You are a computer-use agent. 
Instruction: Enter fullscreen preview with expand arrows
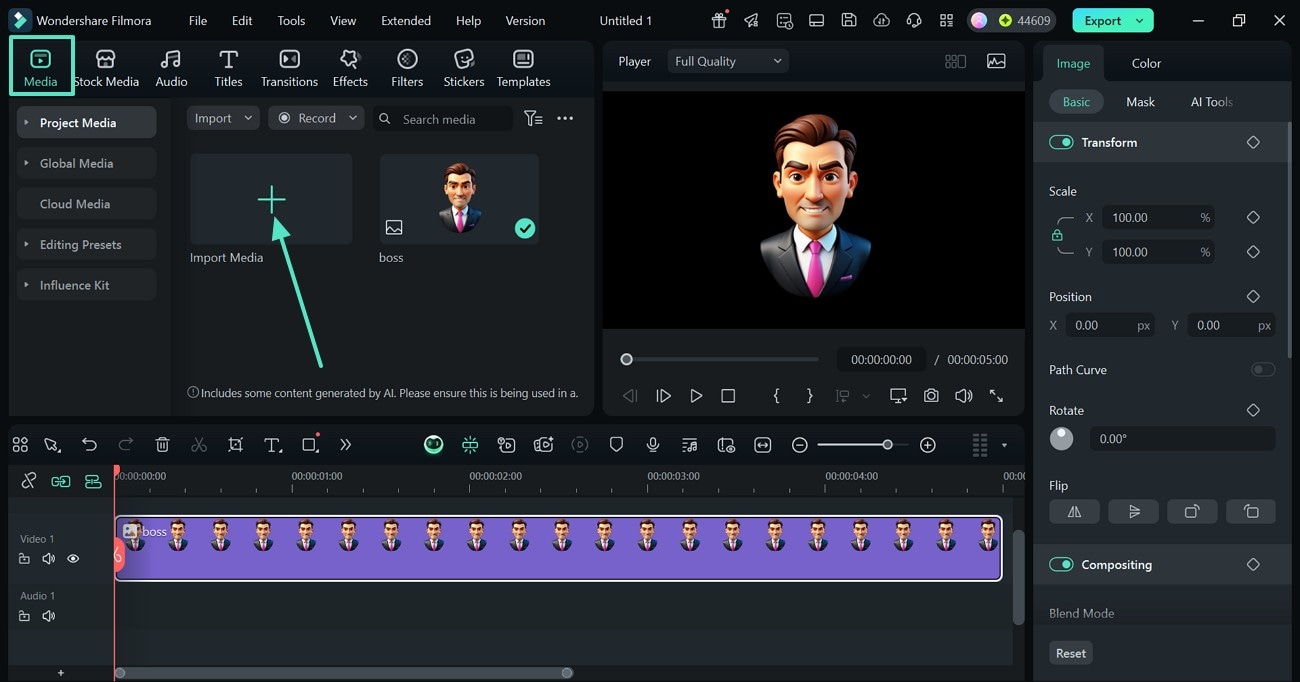(x=996, y=396)
